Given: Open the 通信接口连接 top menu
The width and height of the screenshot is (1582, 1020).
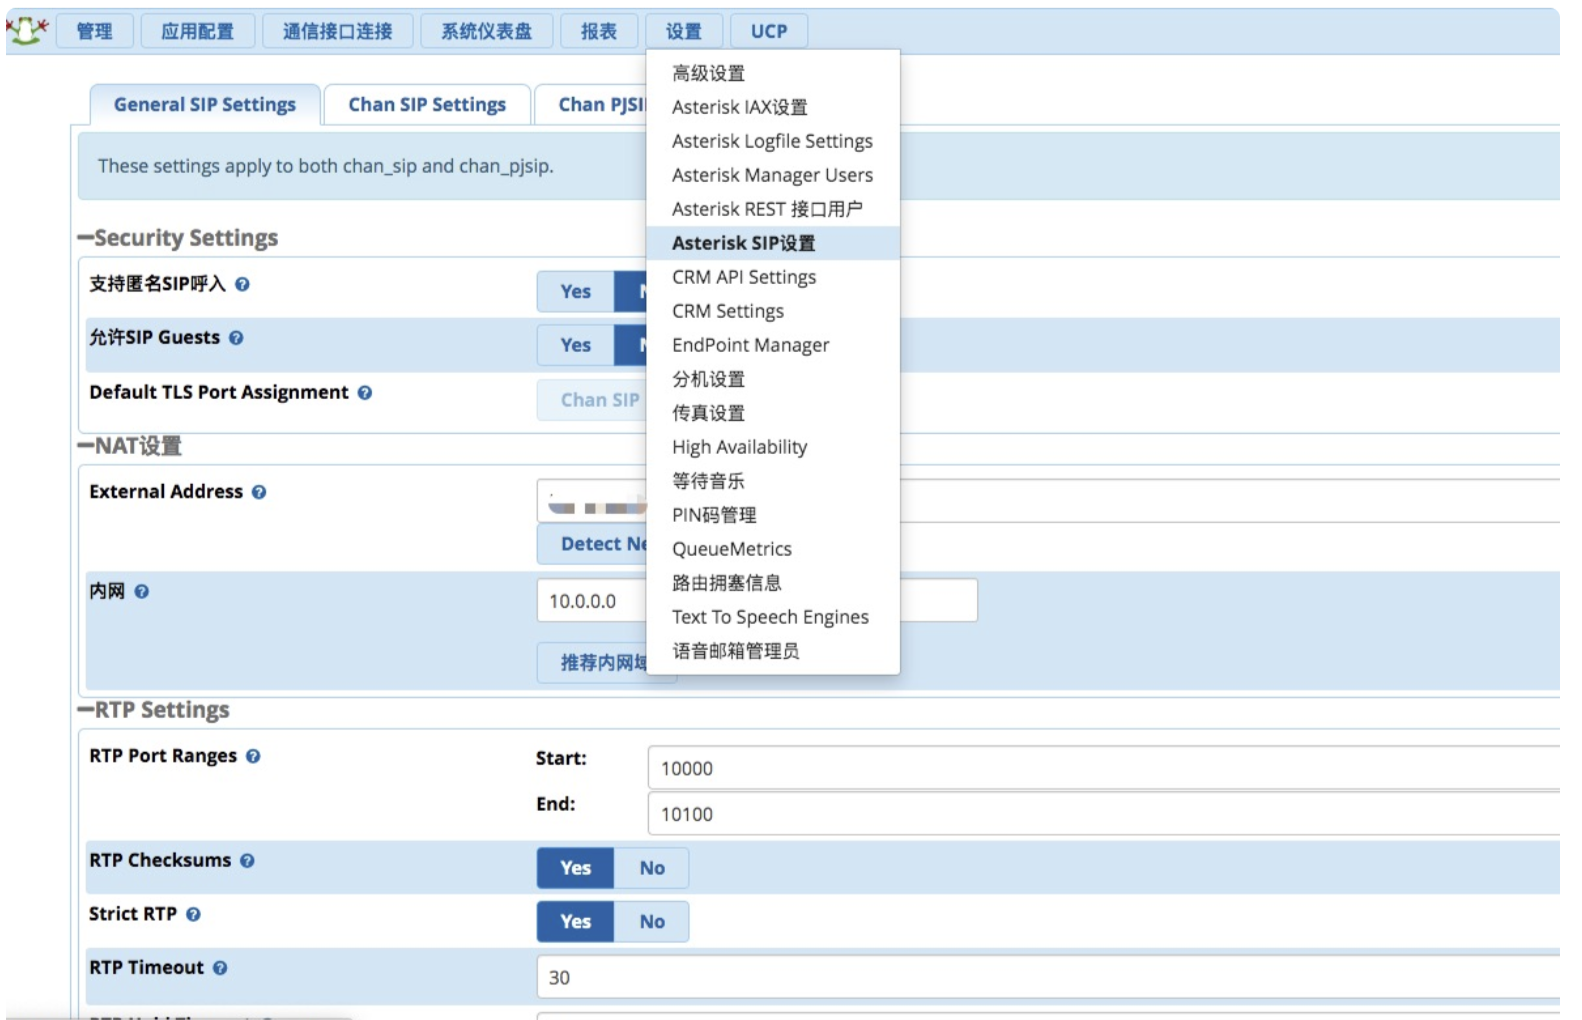Looking at the screenshot, I should 338,31.
